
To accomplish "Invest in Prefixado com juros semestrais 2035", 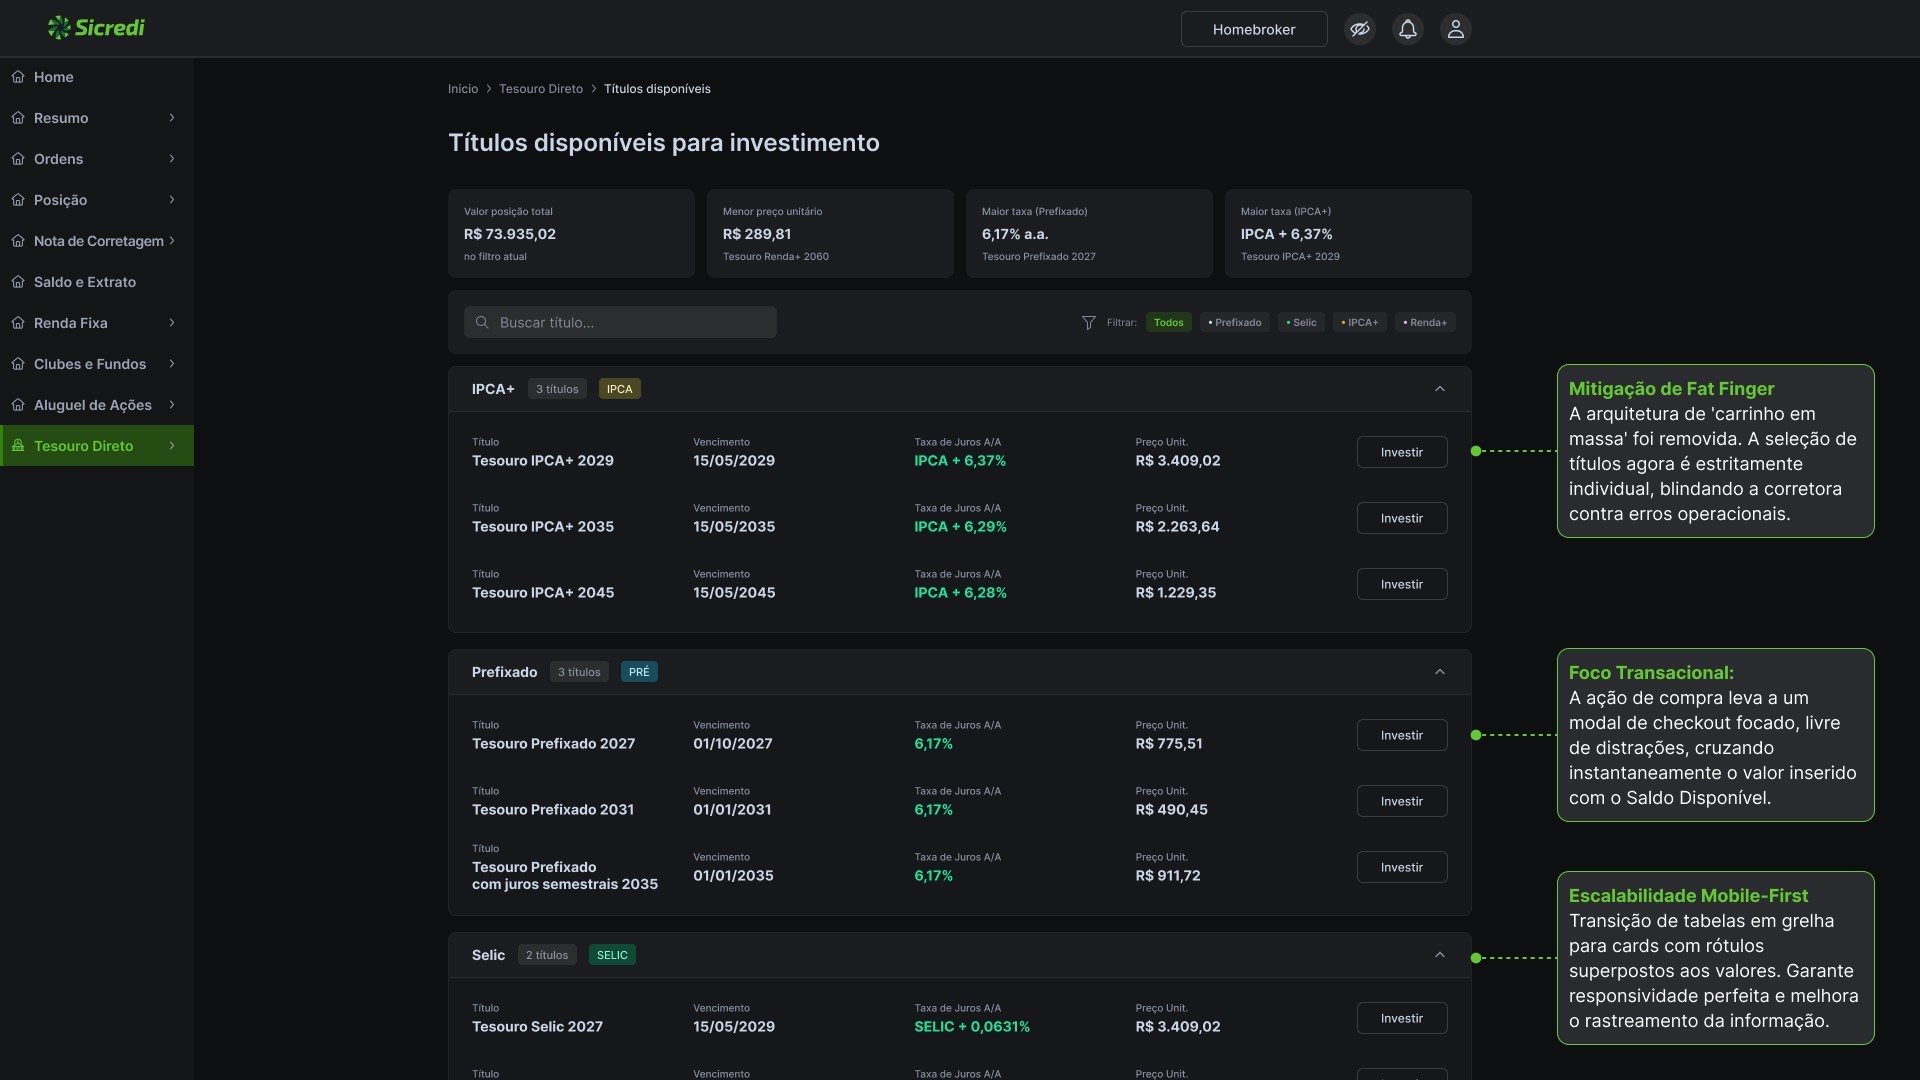I will (x=1402, y=867).
